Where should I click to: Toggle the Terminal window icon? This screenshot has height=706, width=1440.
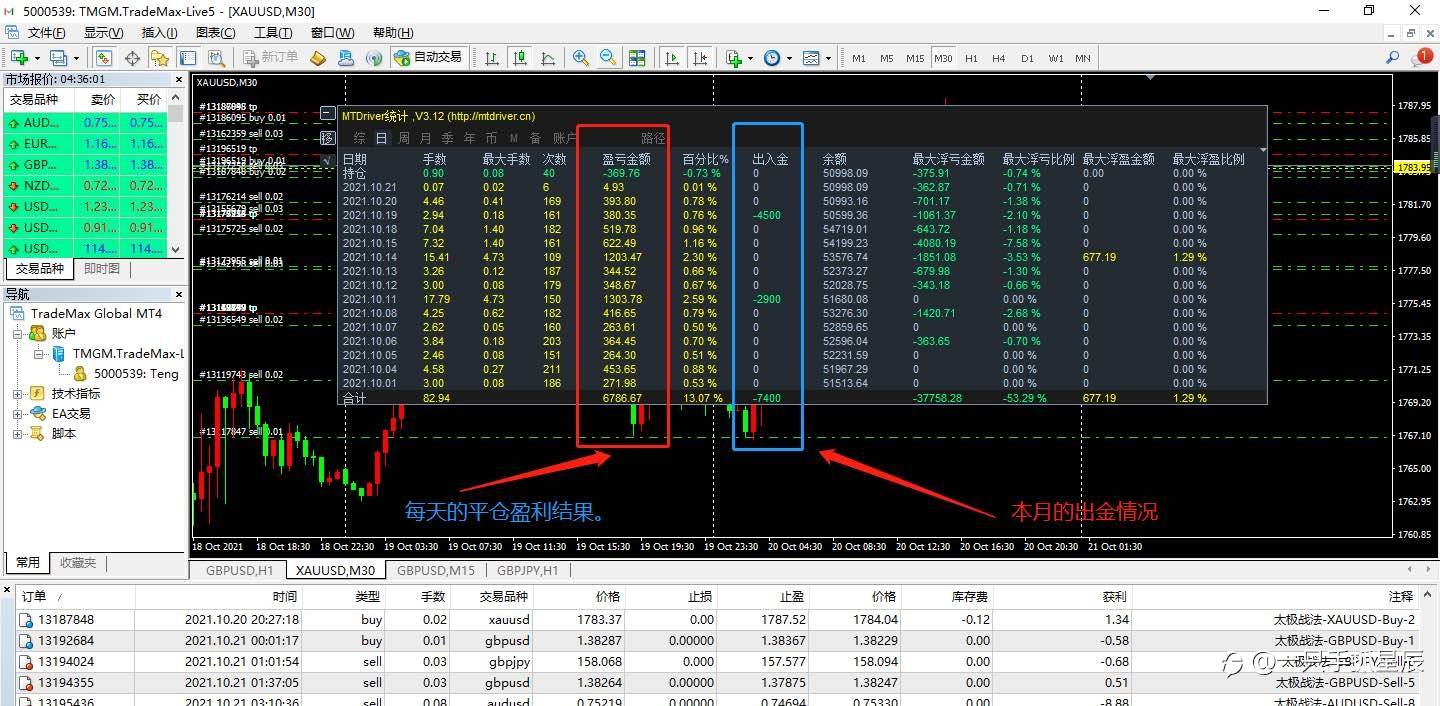tap(187, 58)
